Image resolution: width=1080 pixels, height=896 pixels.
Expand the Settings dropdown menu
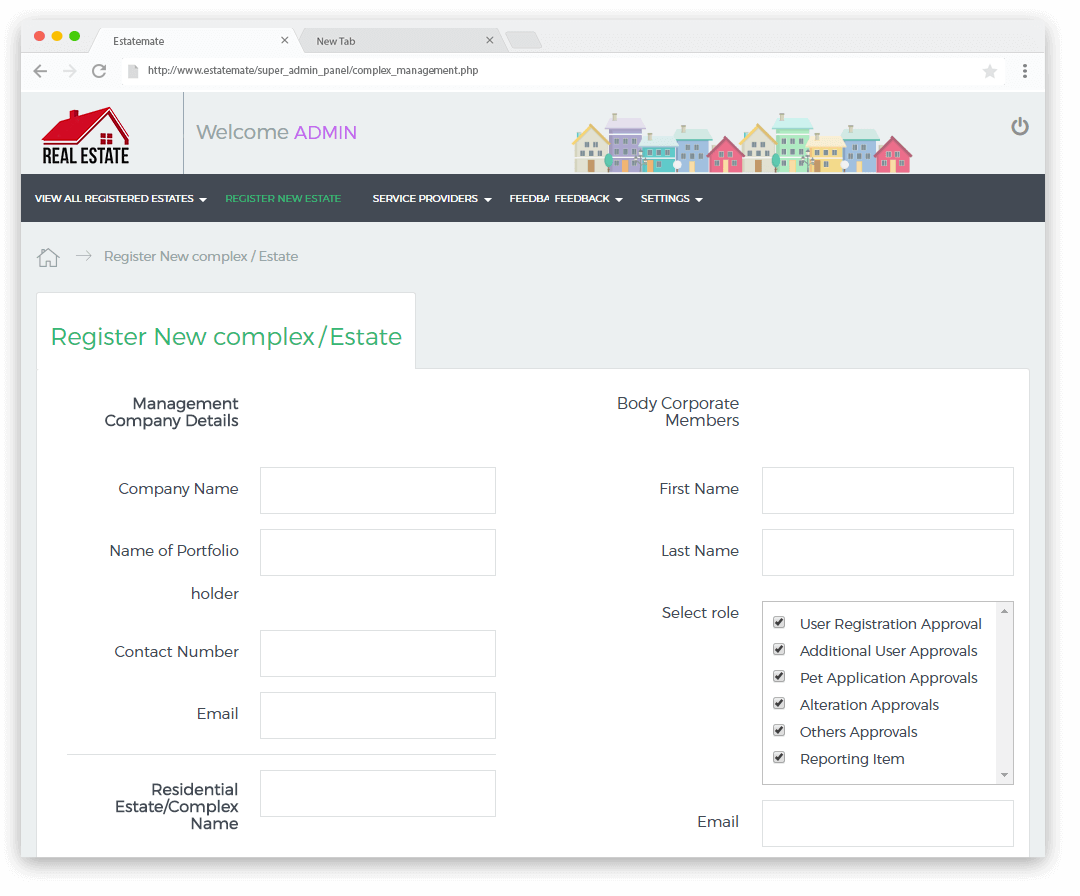(x=671, y=199)
